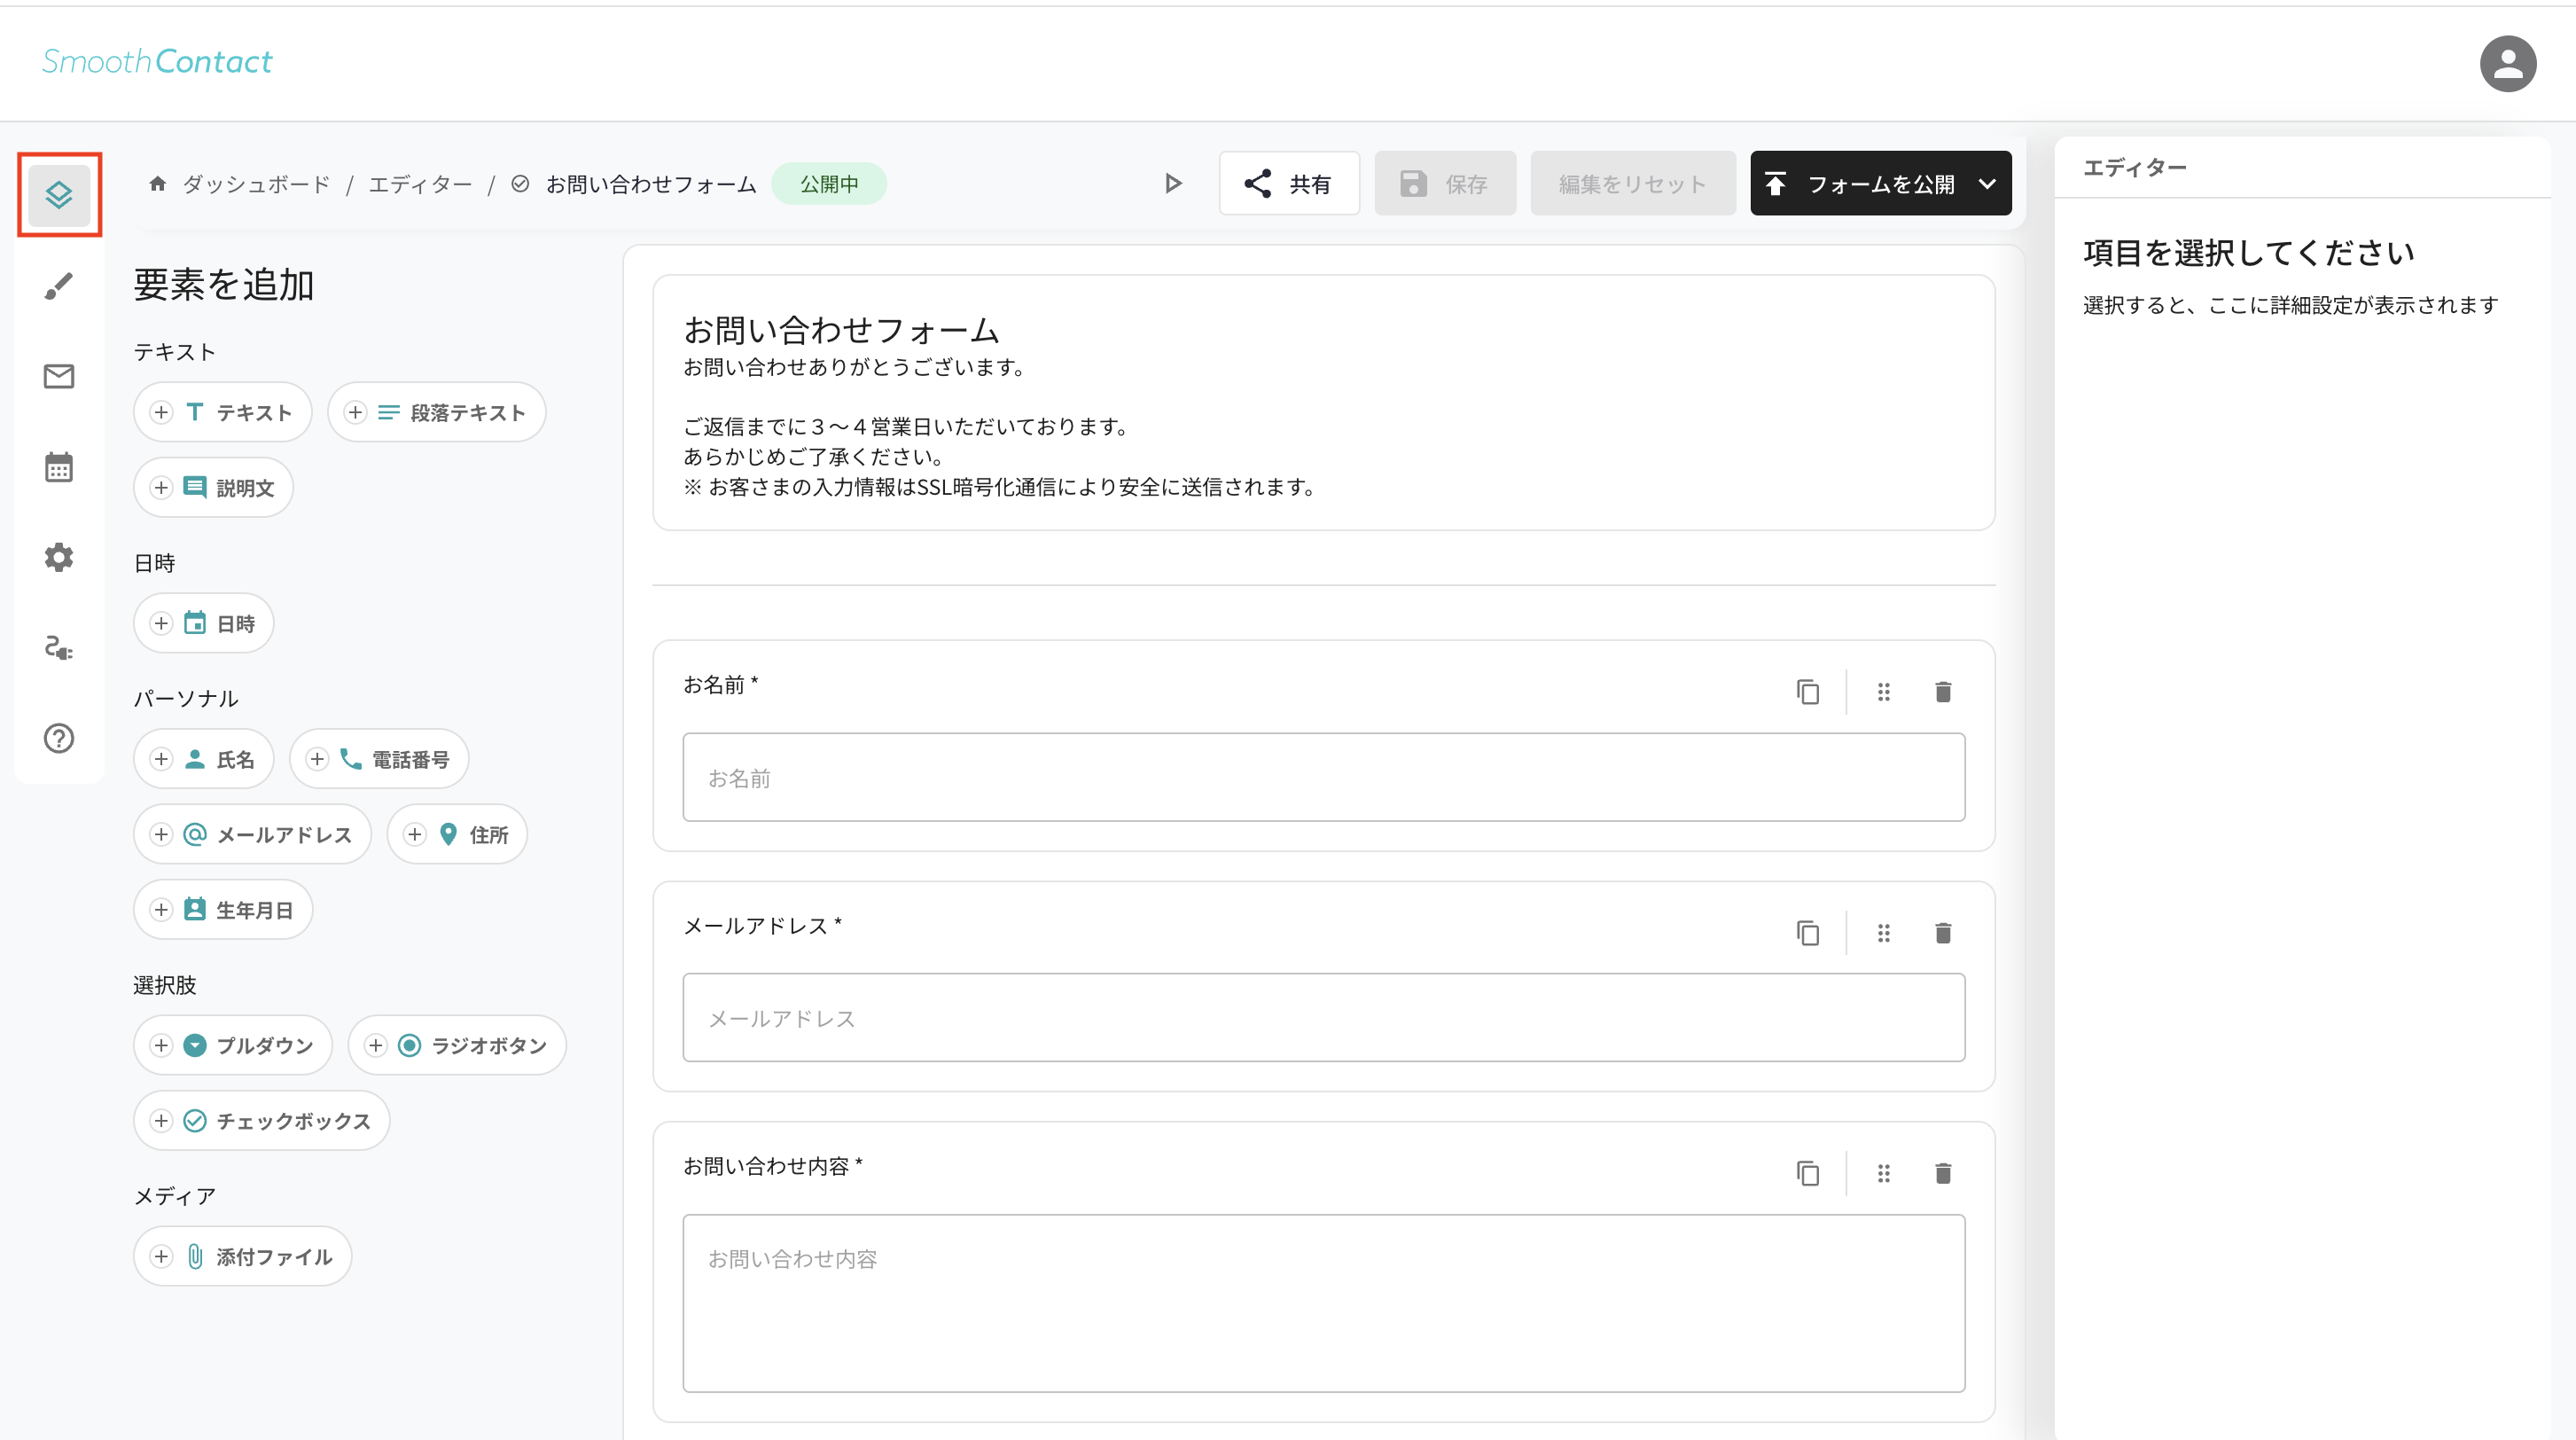Select the form header description block
The height and width of the screenshot is (1440, 2576).
[1323, 402]
